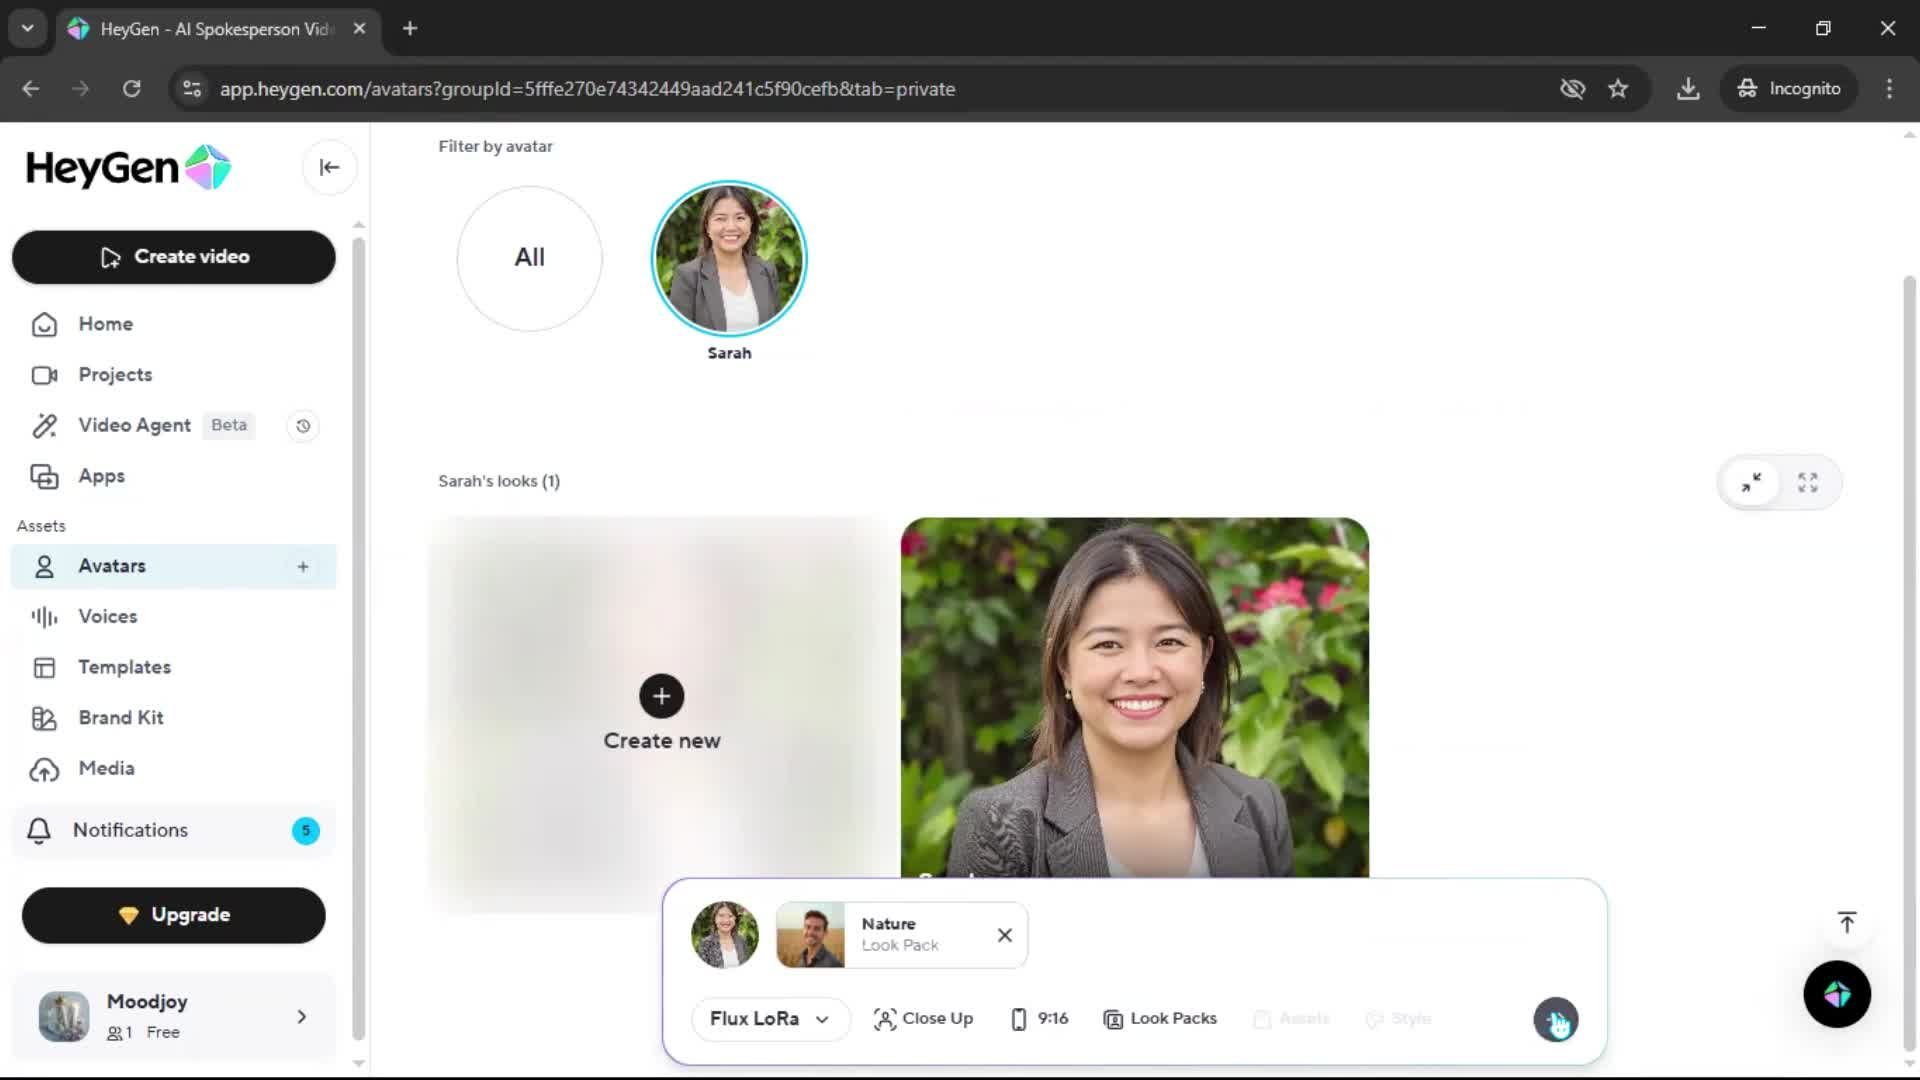This screenshot has height=1080, width=1920.
Task: Select the All avatar filter
Action: click(x=529, y=258)
